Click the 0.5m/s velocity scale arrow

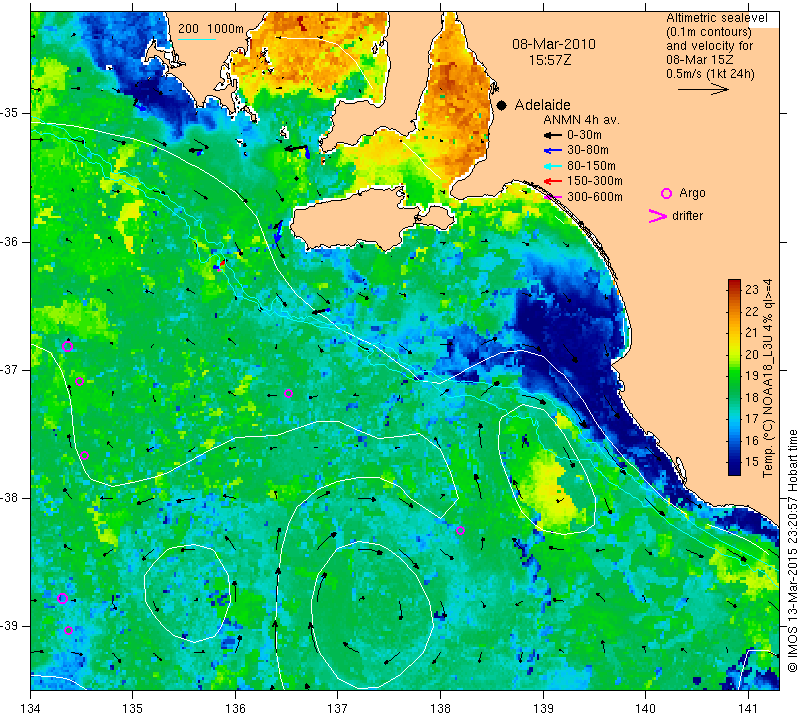click(x=703, y=89)
